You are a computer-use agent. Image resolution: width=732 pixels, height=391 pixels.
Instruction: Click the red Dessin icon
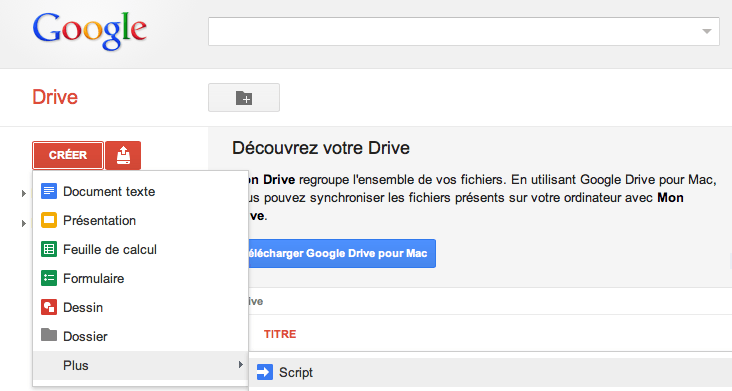(x=49, y=307)
